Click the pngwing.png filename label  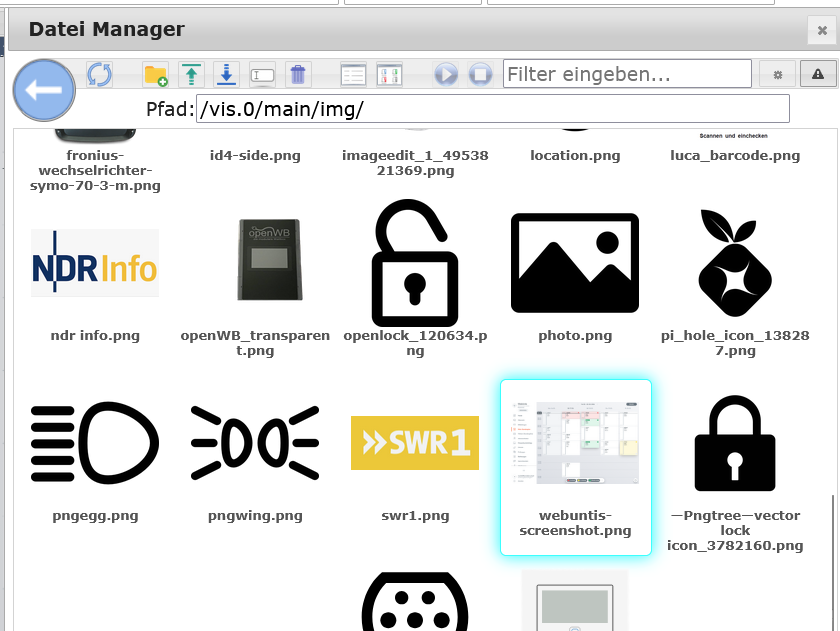coord(255,515)
